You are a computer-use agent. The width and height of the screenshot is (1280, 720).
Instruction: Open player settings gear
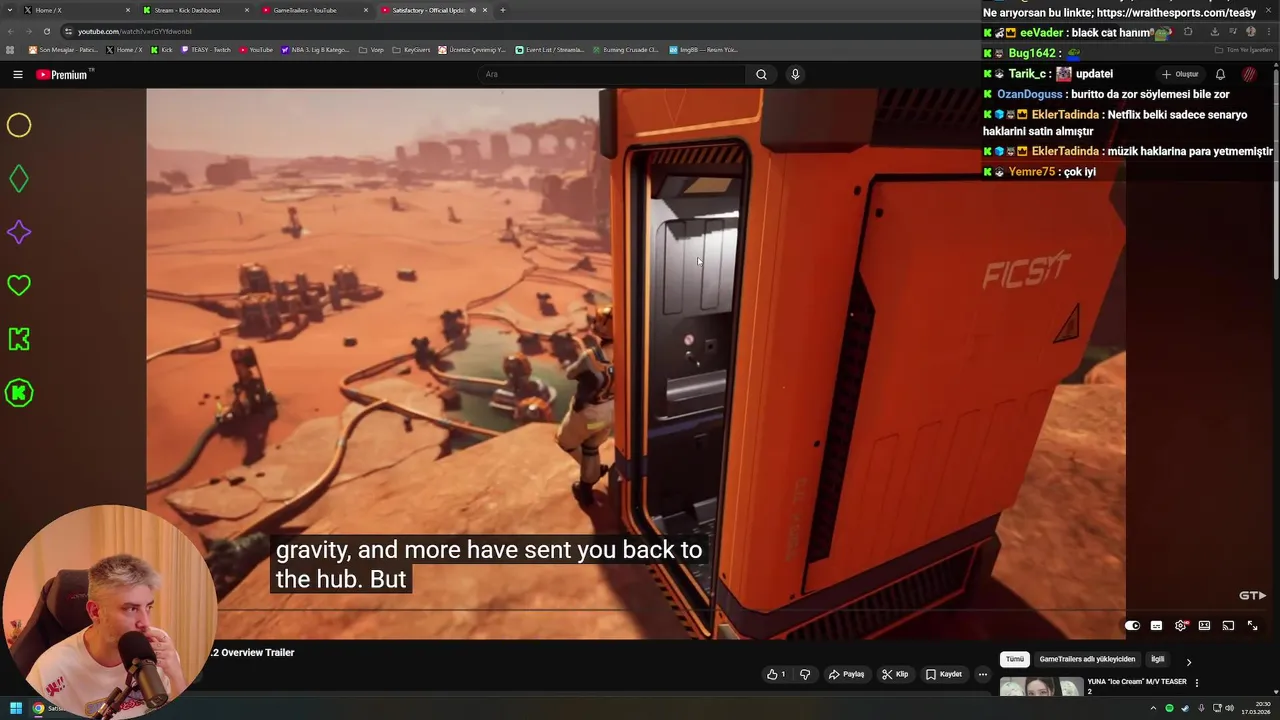pos(1180,626)
